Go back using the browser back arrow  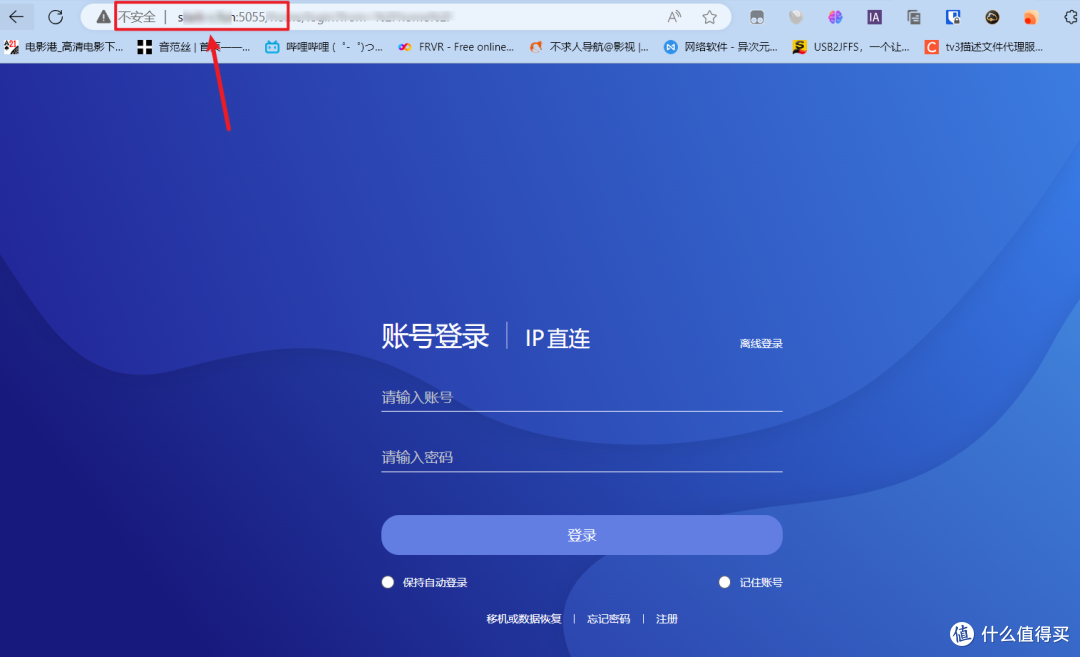pos(17,17)
